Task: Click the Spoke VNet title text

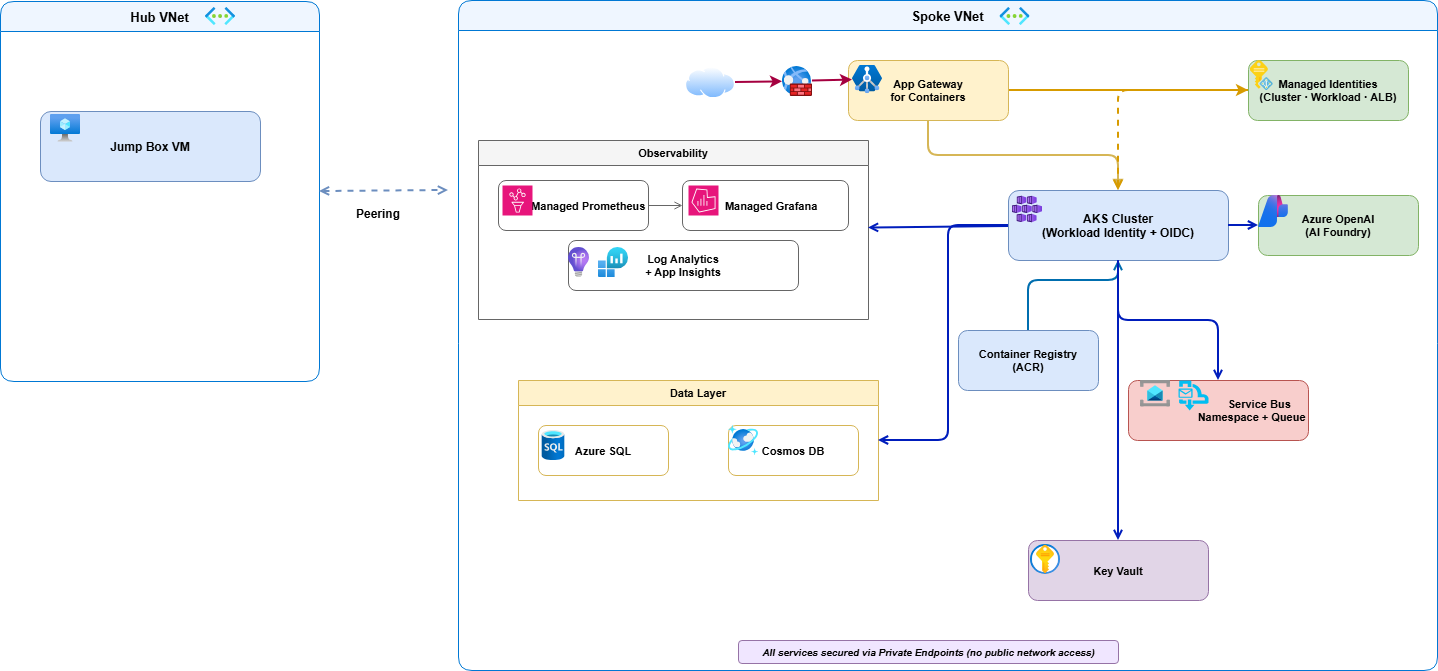Action: [x=948, y=17]
